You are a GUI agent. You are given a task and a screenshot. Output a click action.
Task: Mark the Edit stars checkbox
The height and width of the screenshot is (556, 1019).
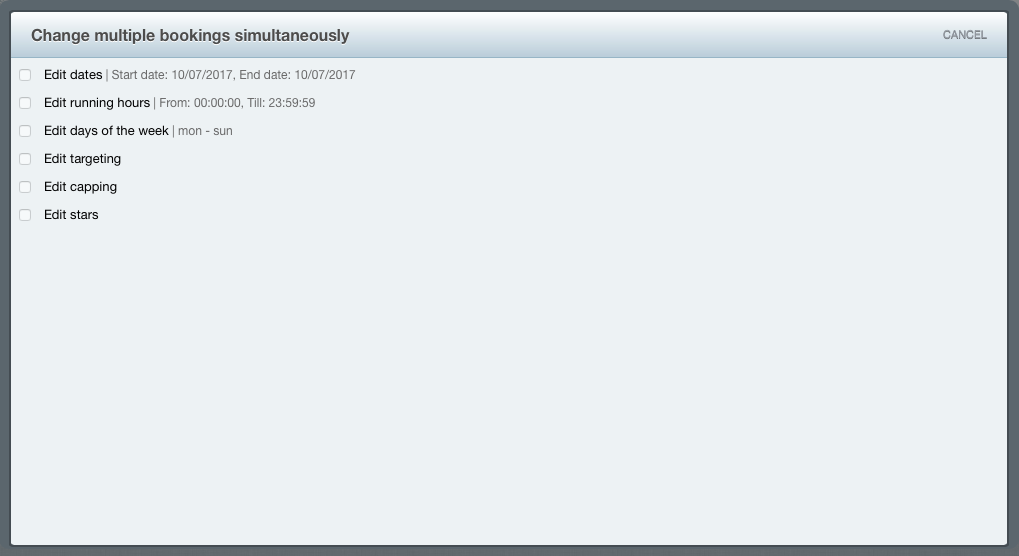point(25,215)
